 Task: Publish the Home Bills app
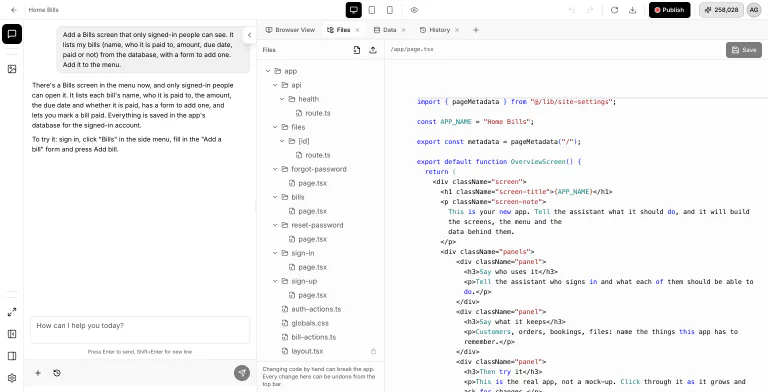tap(670, 10)
